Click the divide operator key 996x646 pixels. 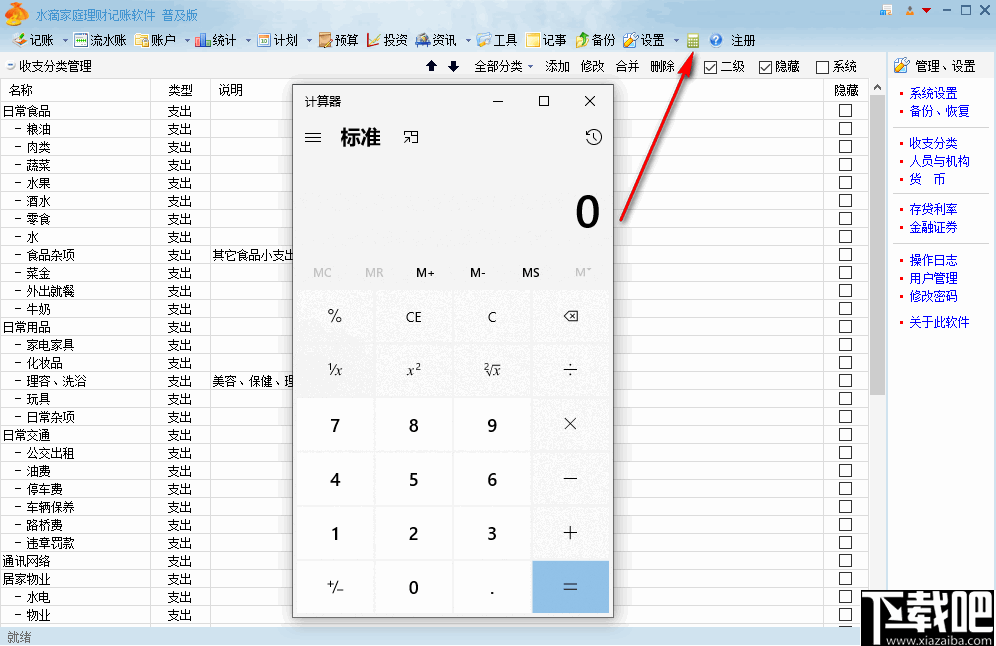570,370
